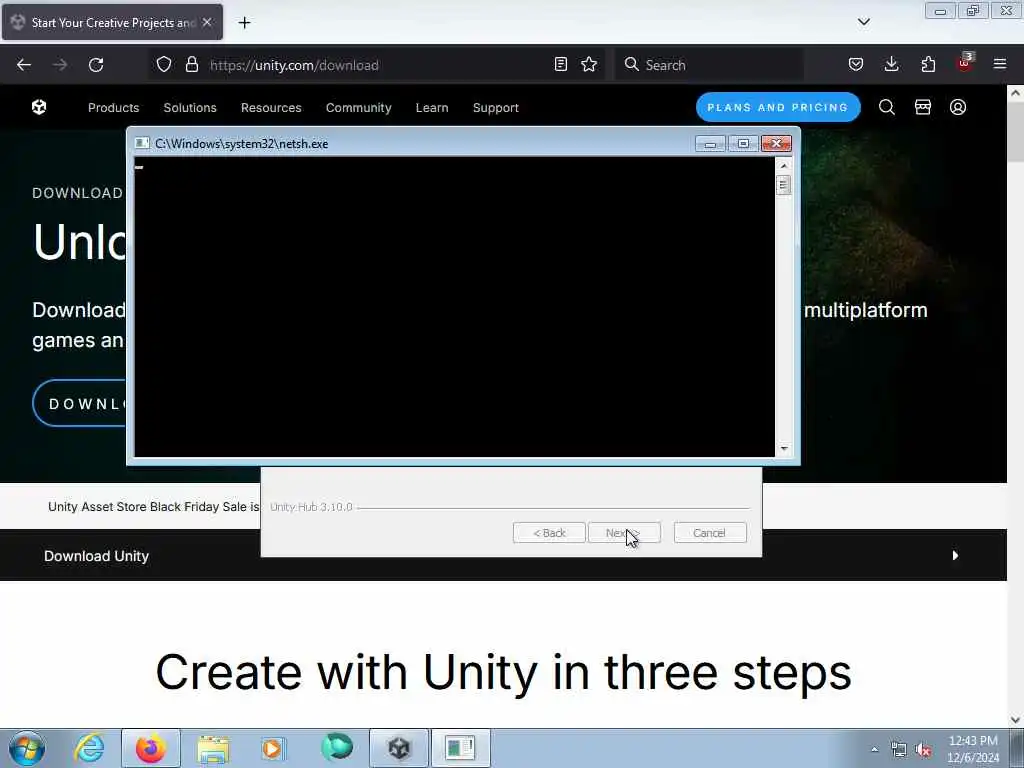1024x768 pixels.
Task: Click the console scrollbar thumb
Action: pyautogui.click(x=783, y=185)
